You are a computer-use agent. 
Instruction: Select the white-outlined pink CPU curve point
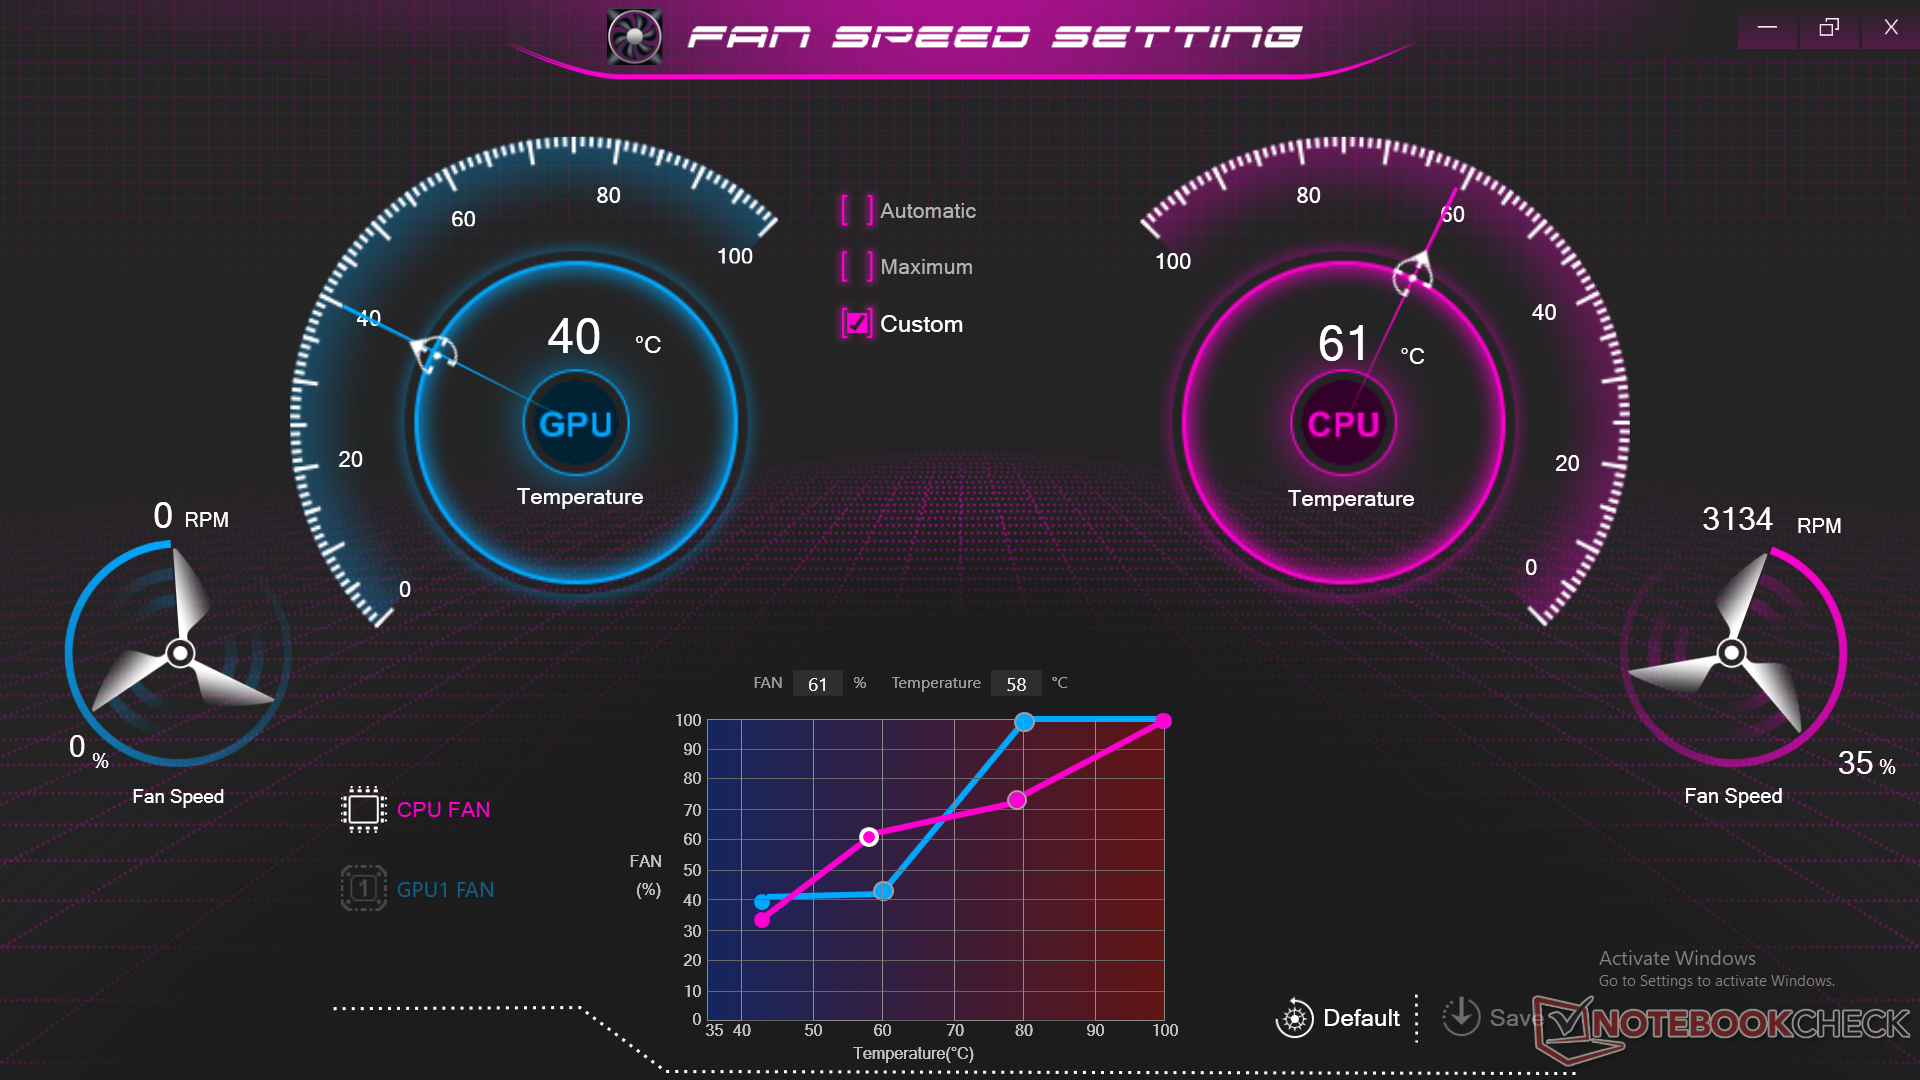point(869,837)
